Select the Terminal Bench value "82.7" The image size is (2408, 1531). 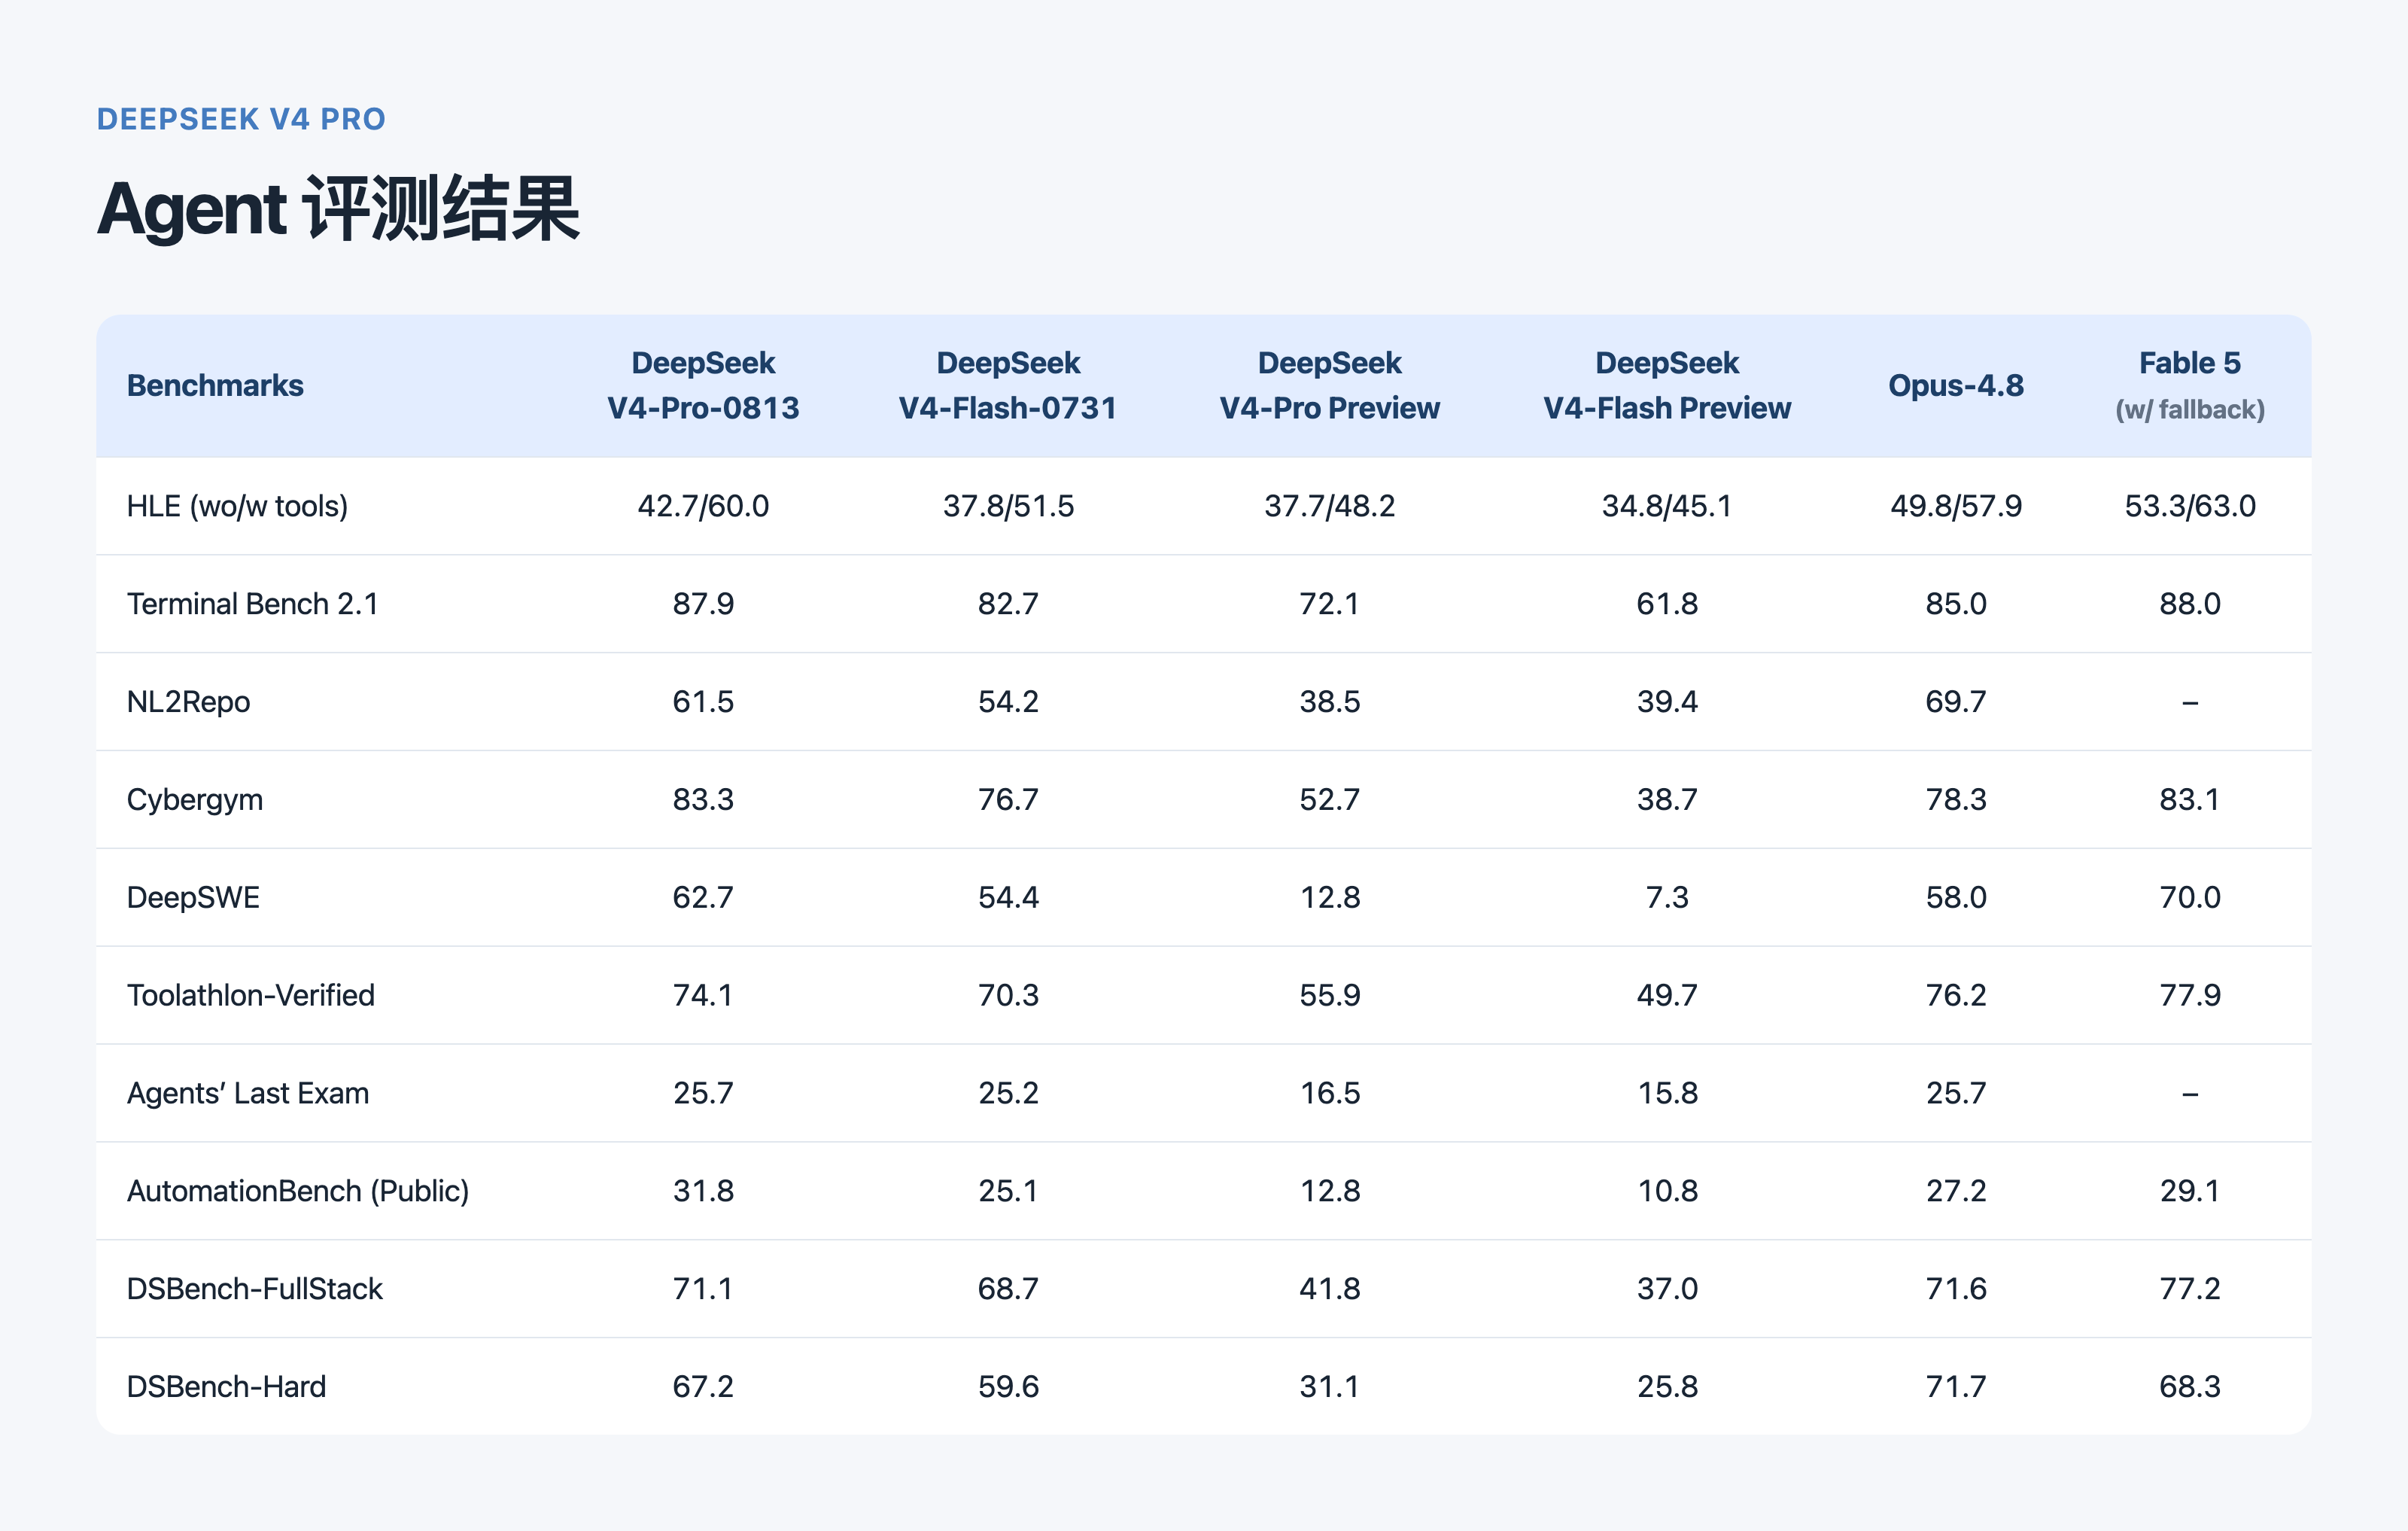coord(1008,604)
